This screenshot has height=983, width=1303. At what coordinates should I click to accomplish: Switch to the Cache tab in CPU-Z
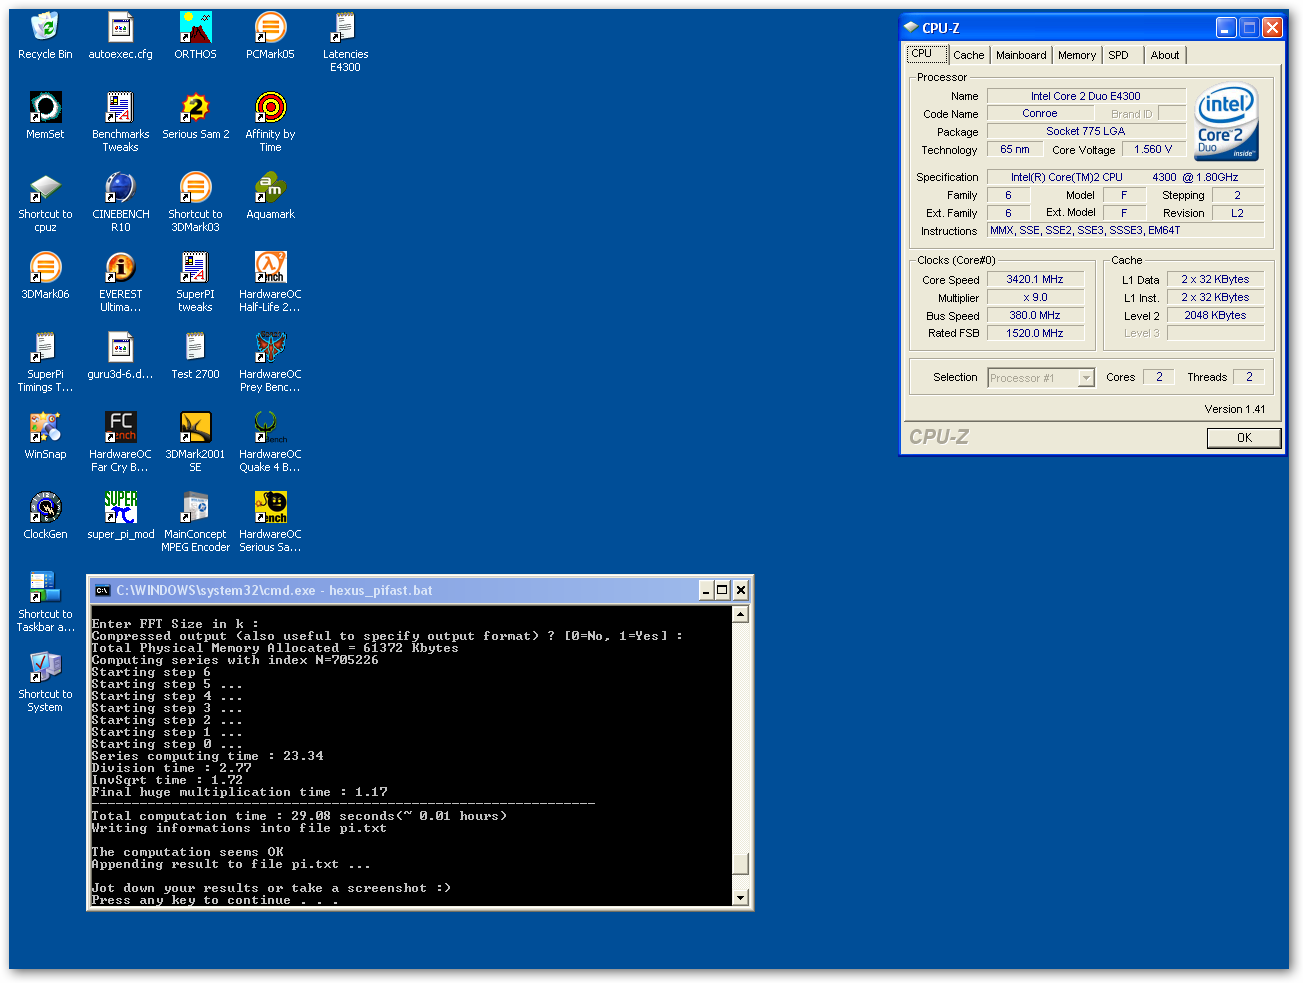pos(968,55)
